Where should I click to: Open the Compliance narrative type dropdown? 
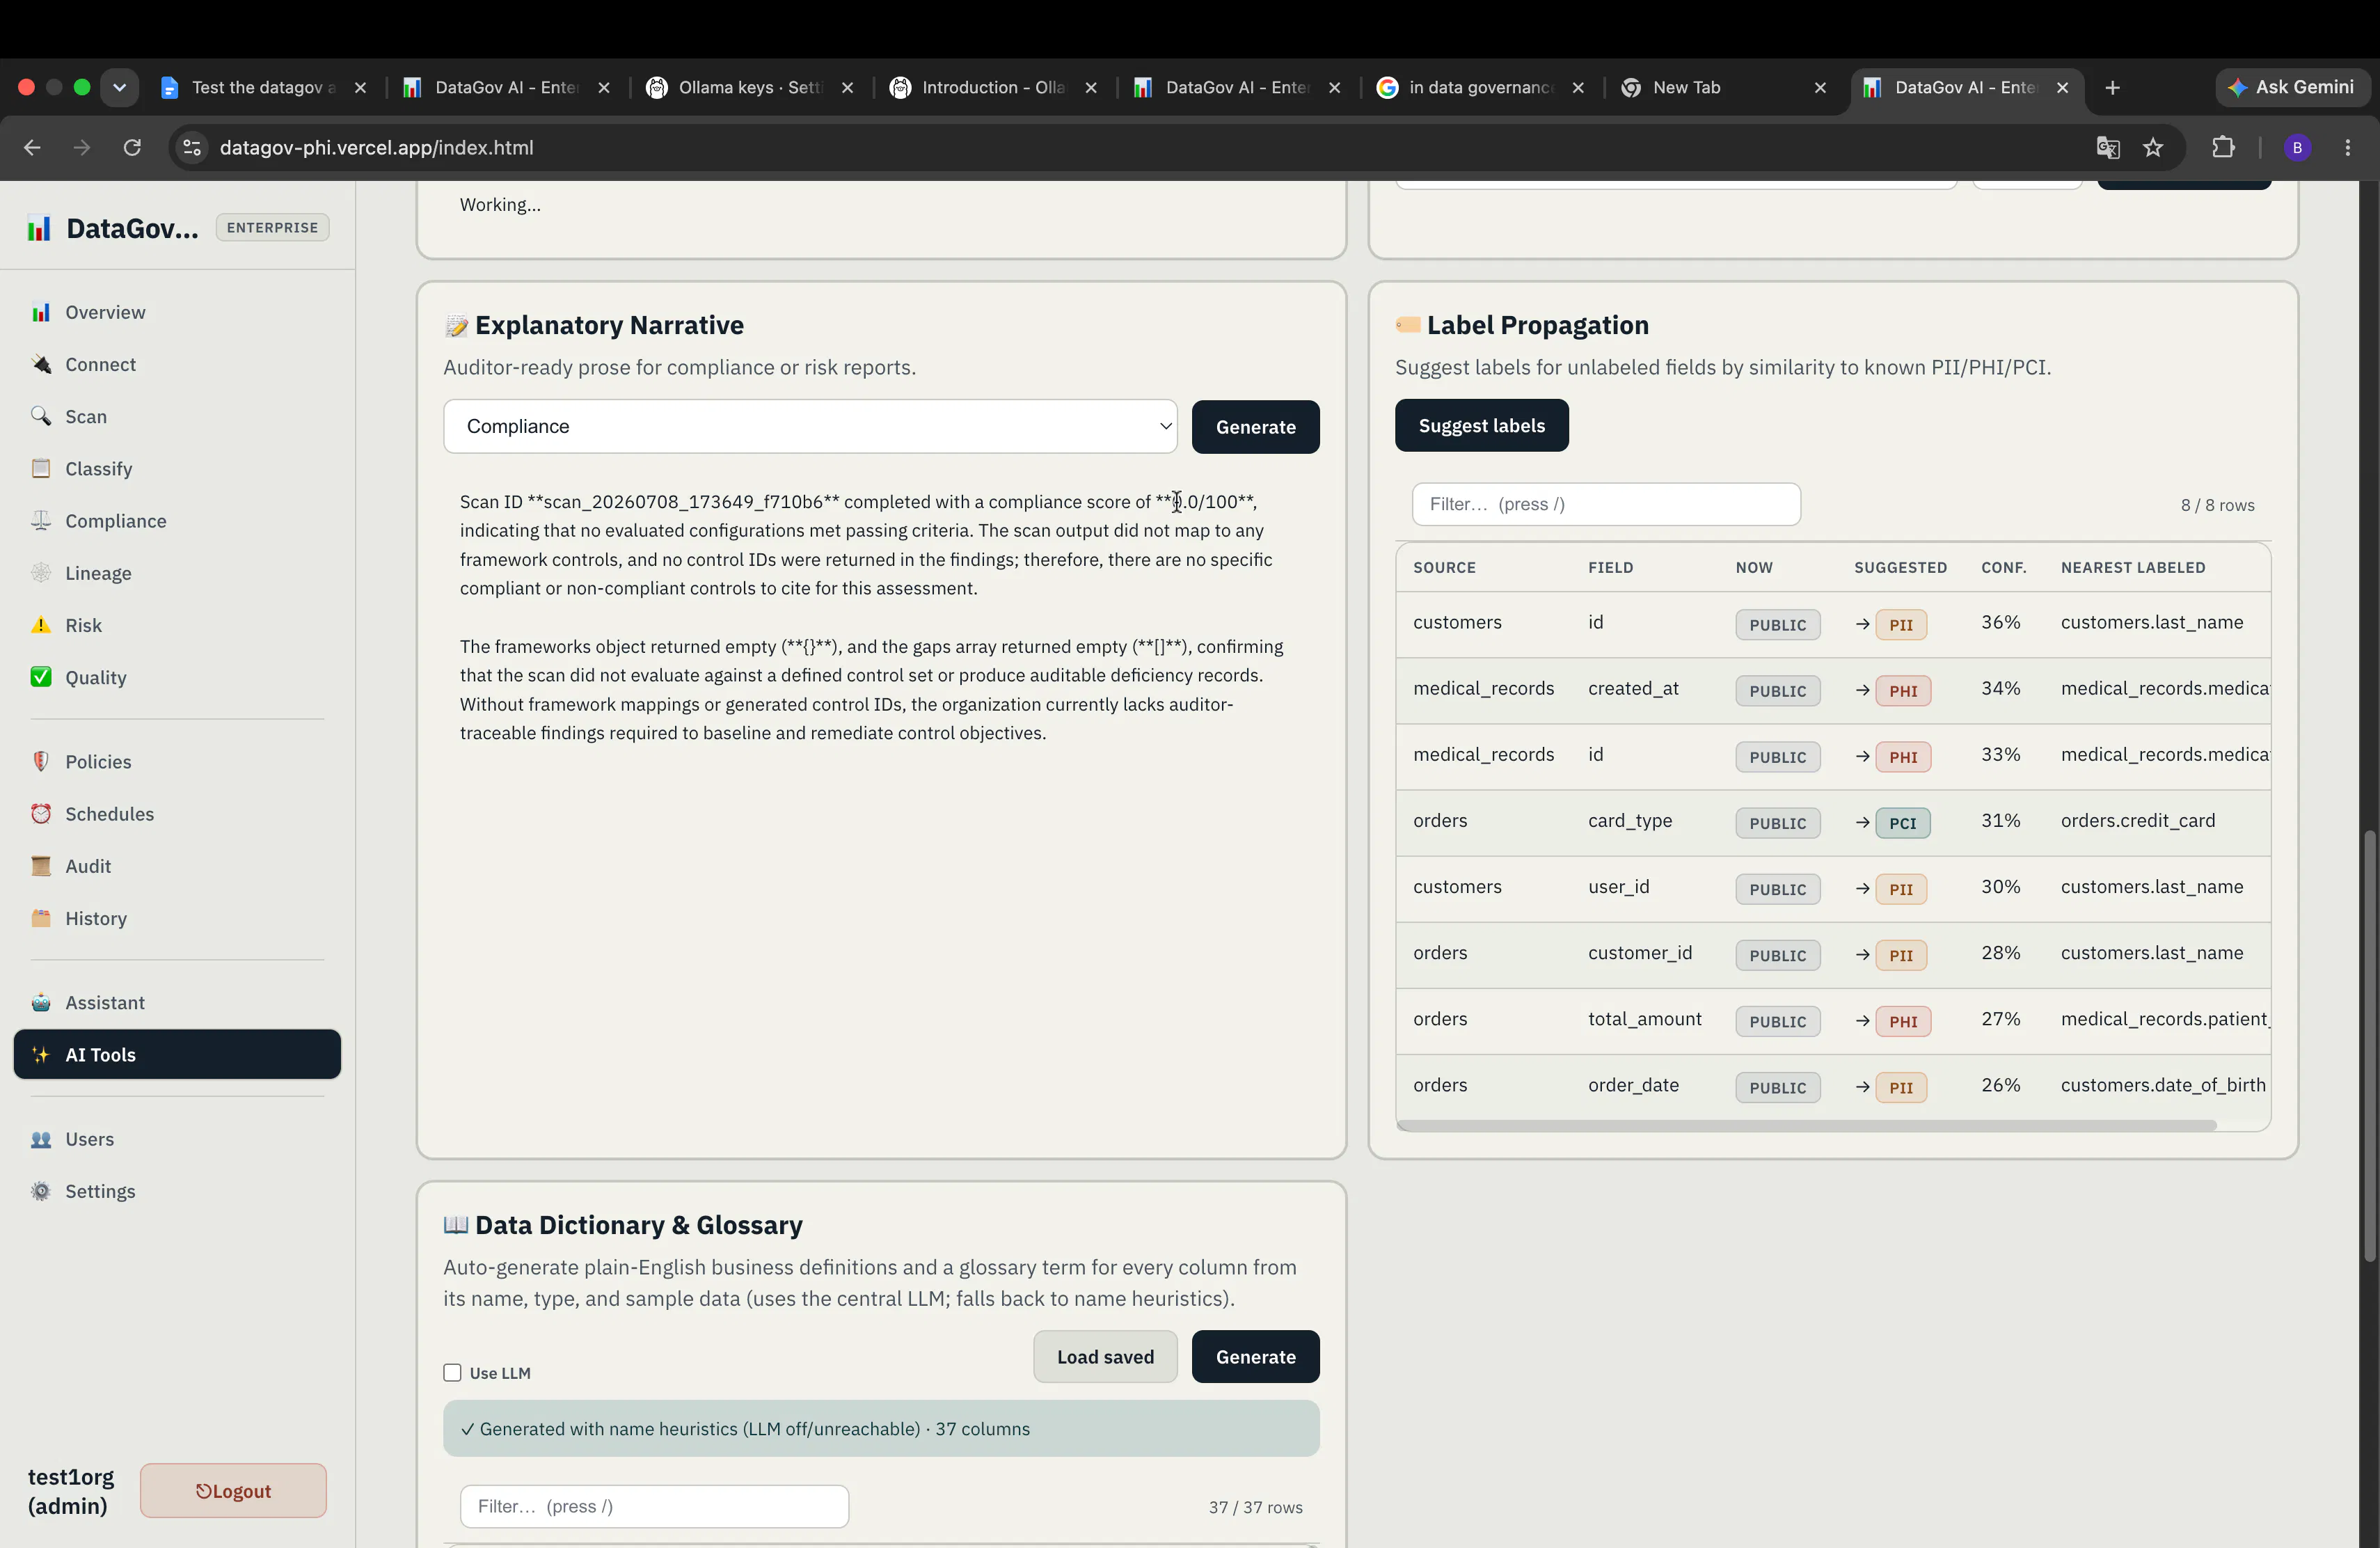(810, 426)
